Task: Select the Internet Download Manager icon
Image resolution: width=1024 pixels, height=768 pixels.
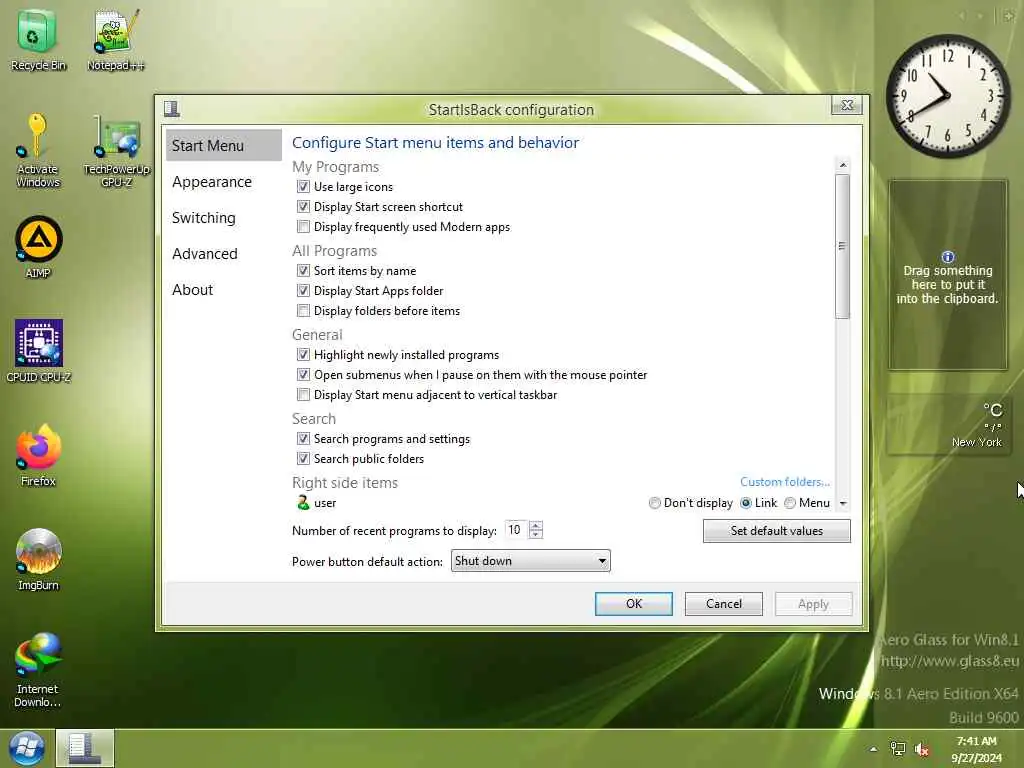Action: (x=38, y=669)
